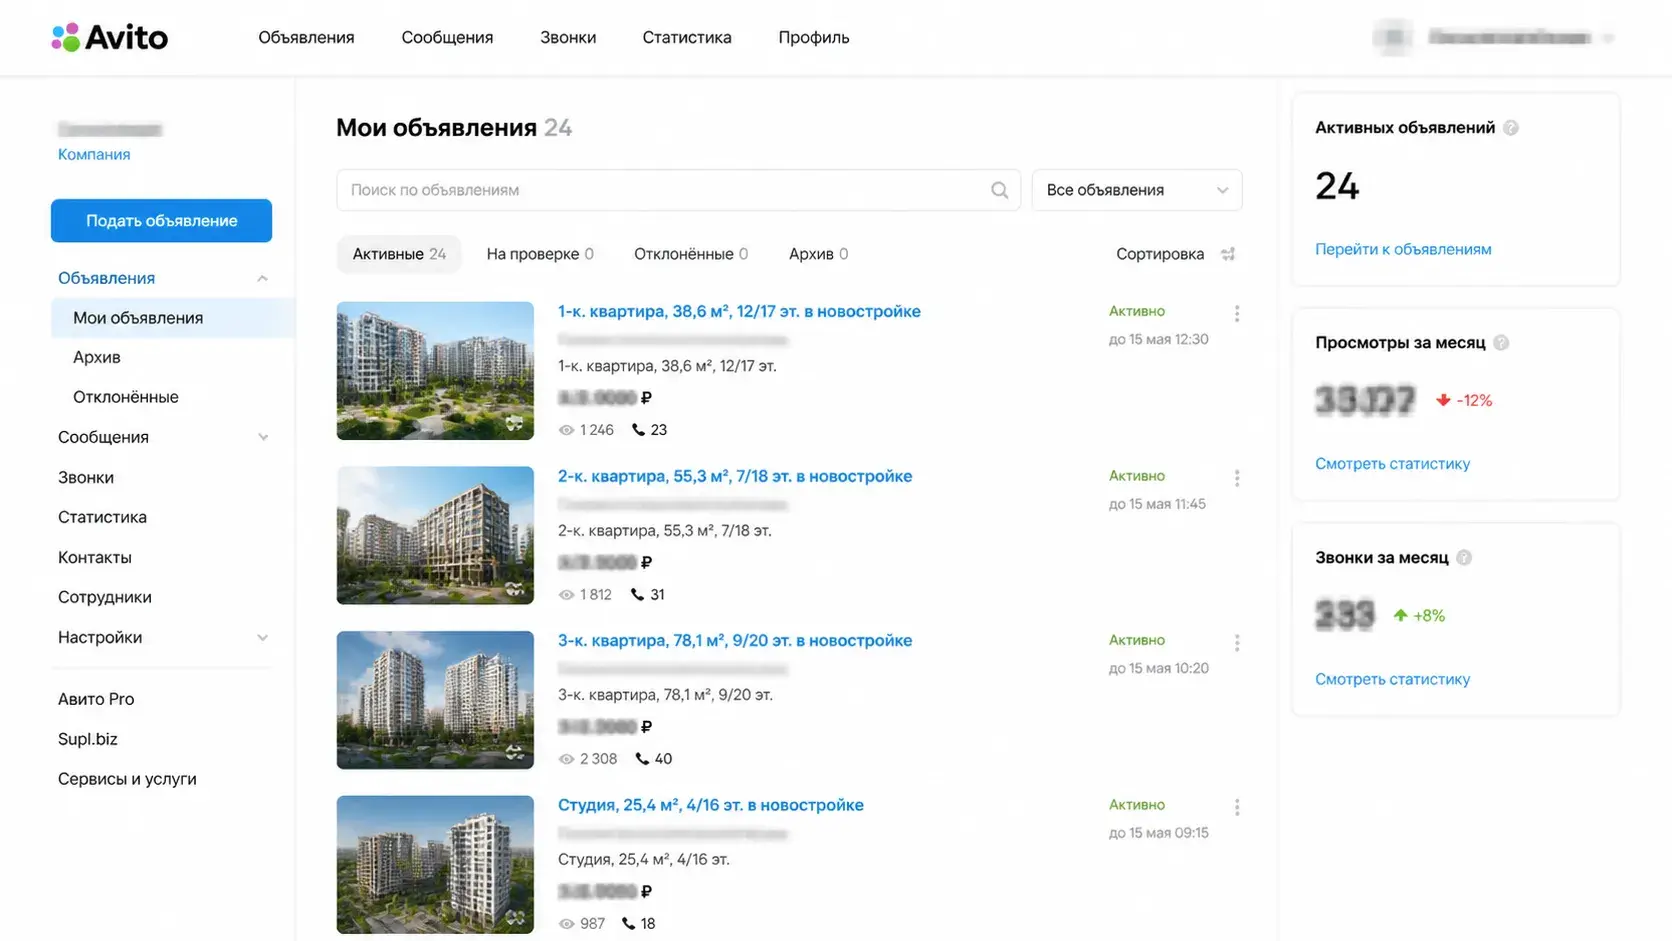Switch to Отклонённые tab

691,254
